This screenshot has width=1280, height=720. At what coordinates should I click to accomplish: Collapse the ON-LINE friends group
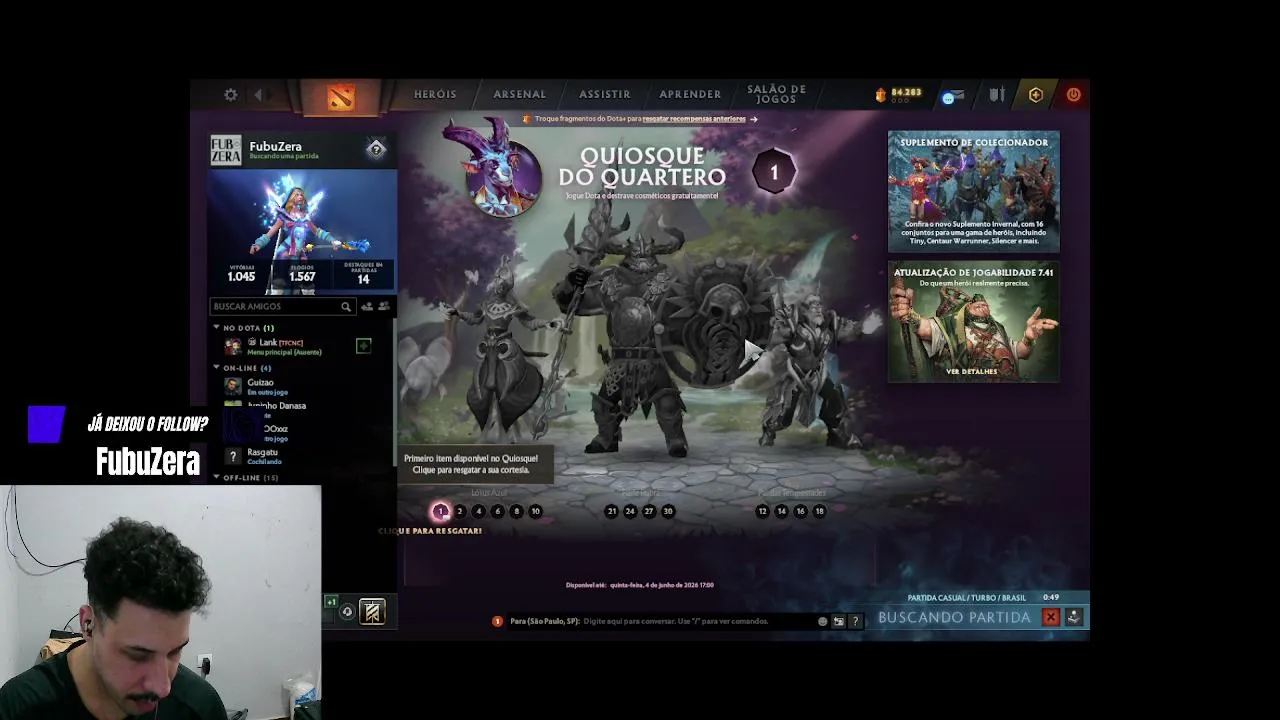coord(216,368)
